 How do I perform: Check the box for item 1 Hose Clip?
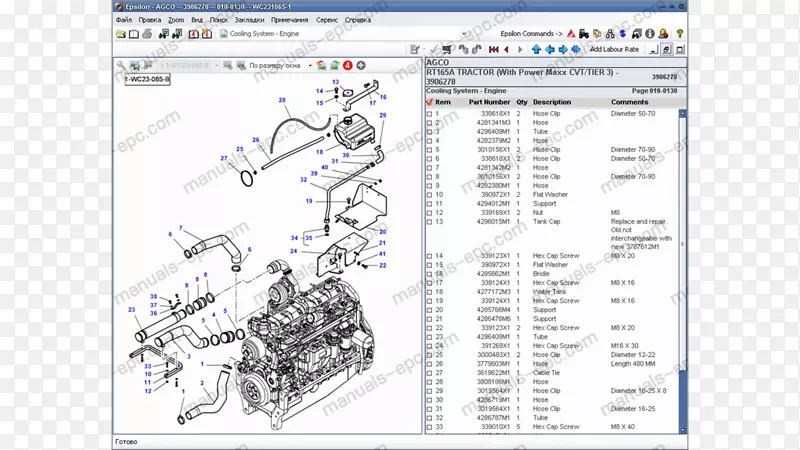[x=430, y=114]
